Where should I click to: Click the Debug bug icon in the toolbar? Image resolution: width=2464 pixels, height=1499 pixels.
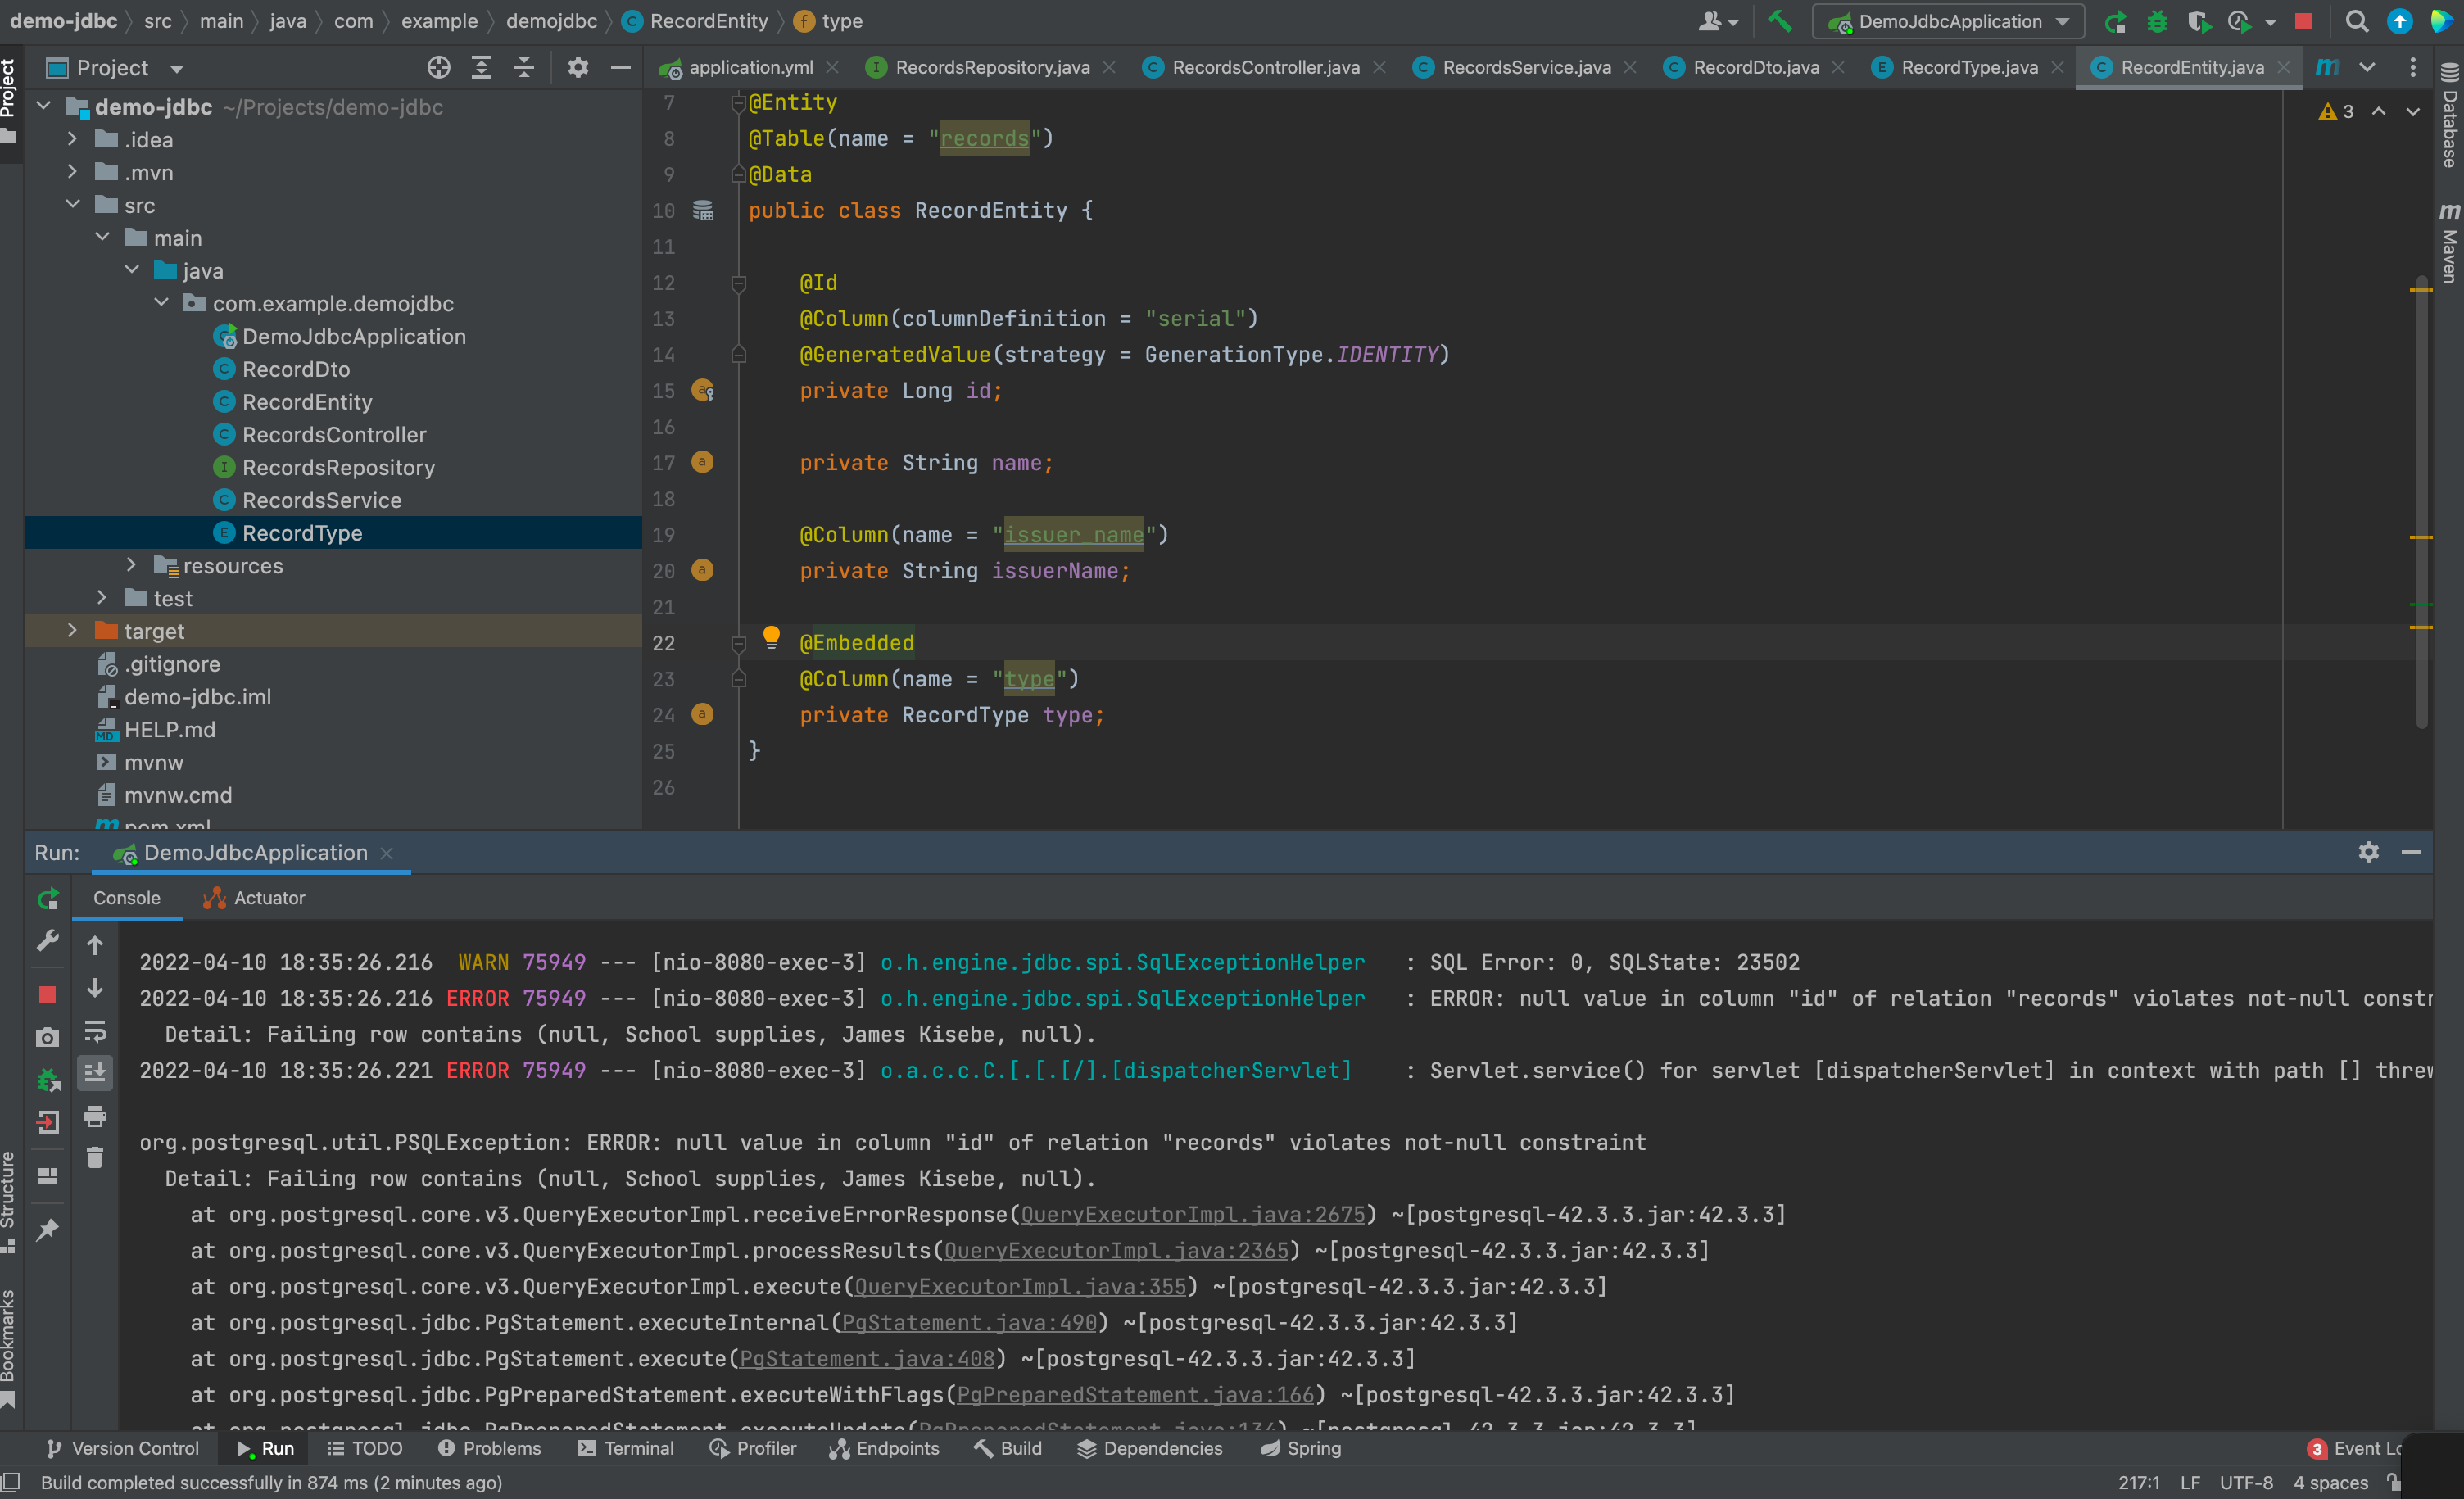point(2157,21)
